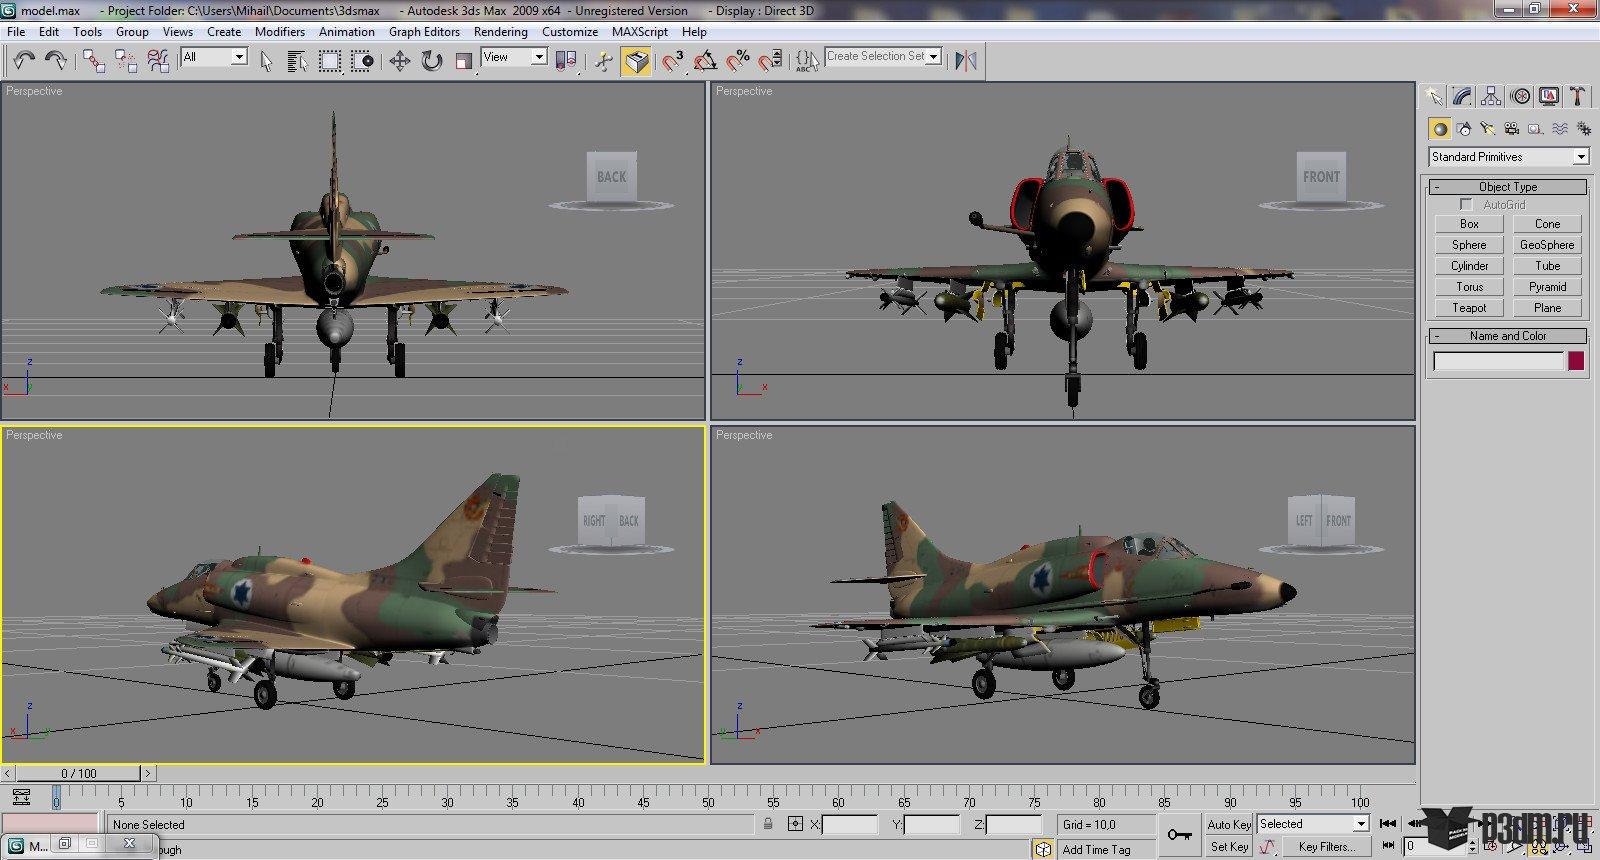Image resolution: width=1600 pixels, height=860 pixels.
Task: Select the Select and Rotate tool
Action: point(431,61)
